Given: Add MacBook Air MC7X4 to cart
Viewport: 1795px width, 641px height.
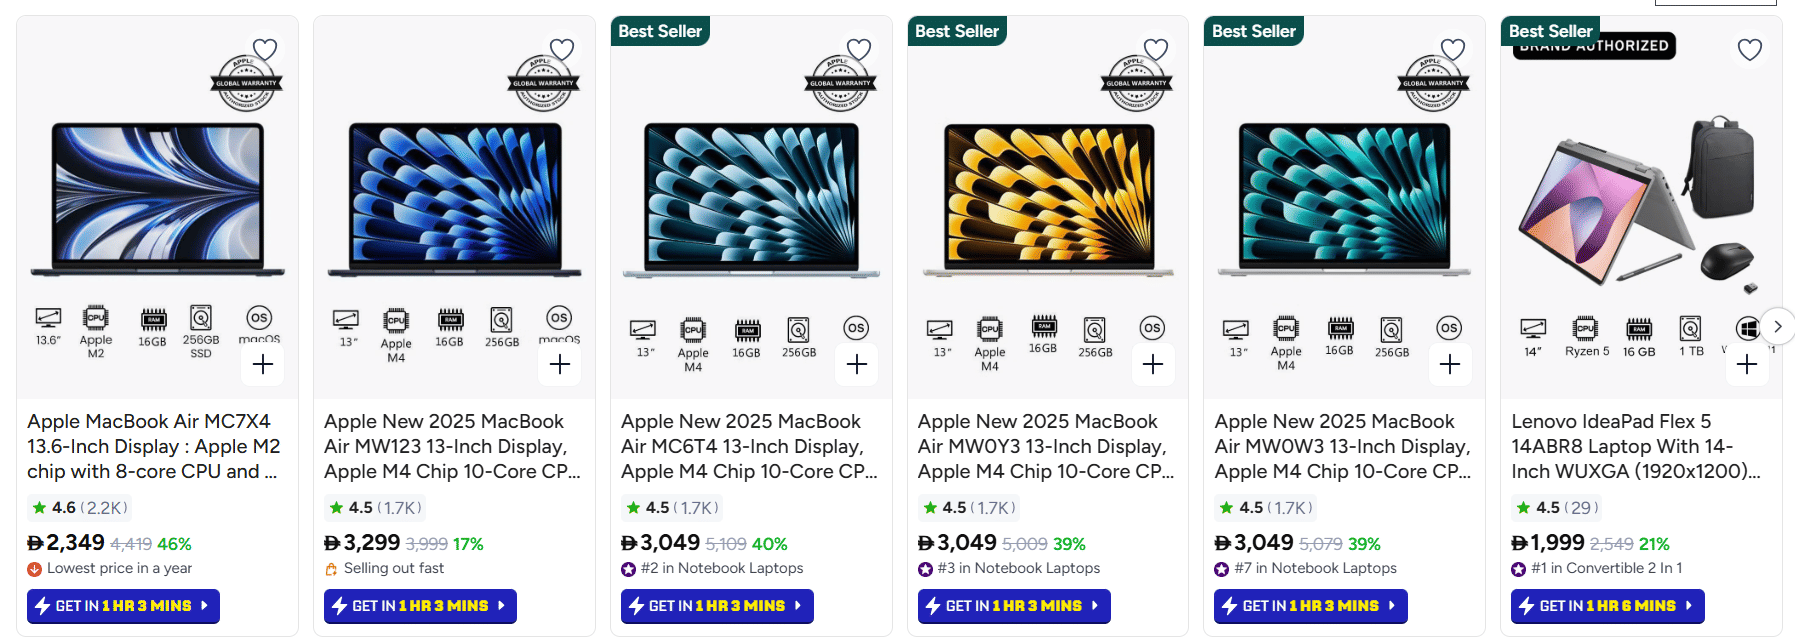Looking at the screenshot, I should click(263, 365).
